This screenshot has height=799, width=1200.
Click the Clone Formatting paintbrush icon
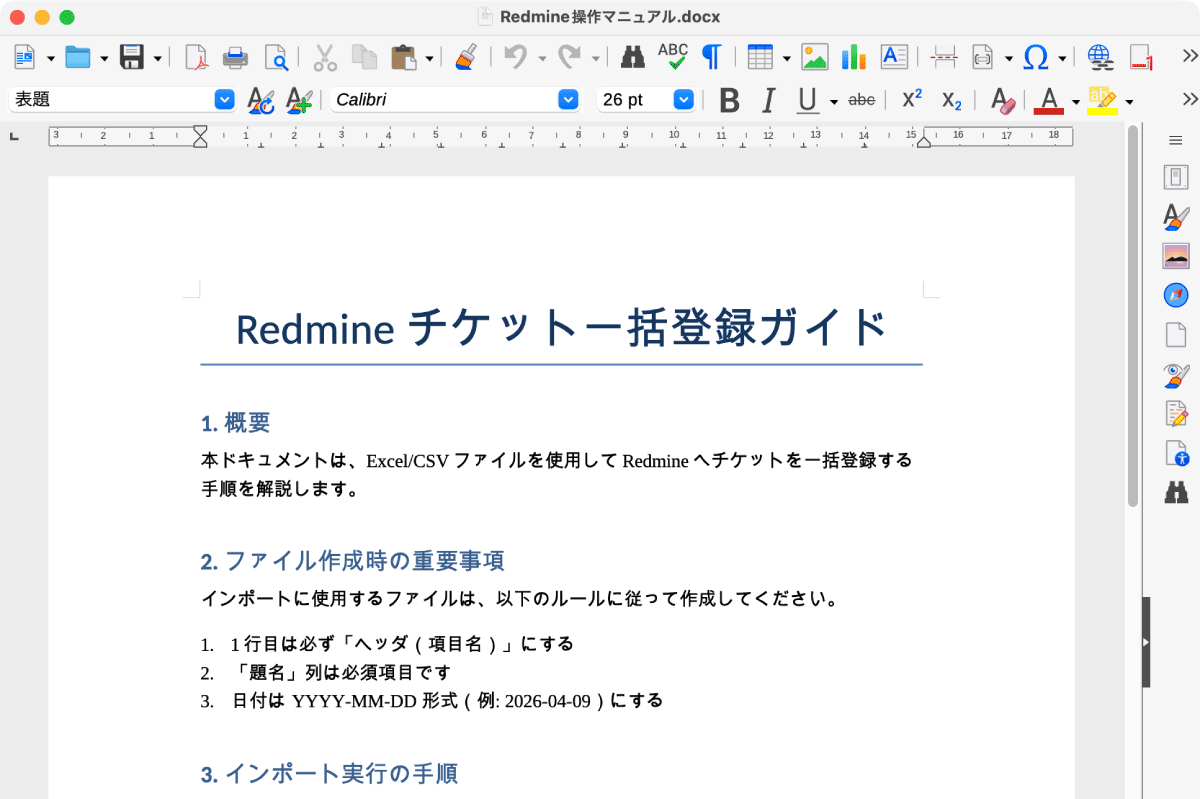coord(465,57)
